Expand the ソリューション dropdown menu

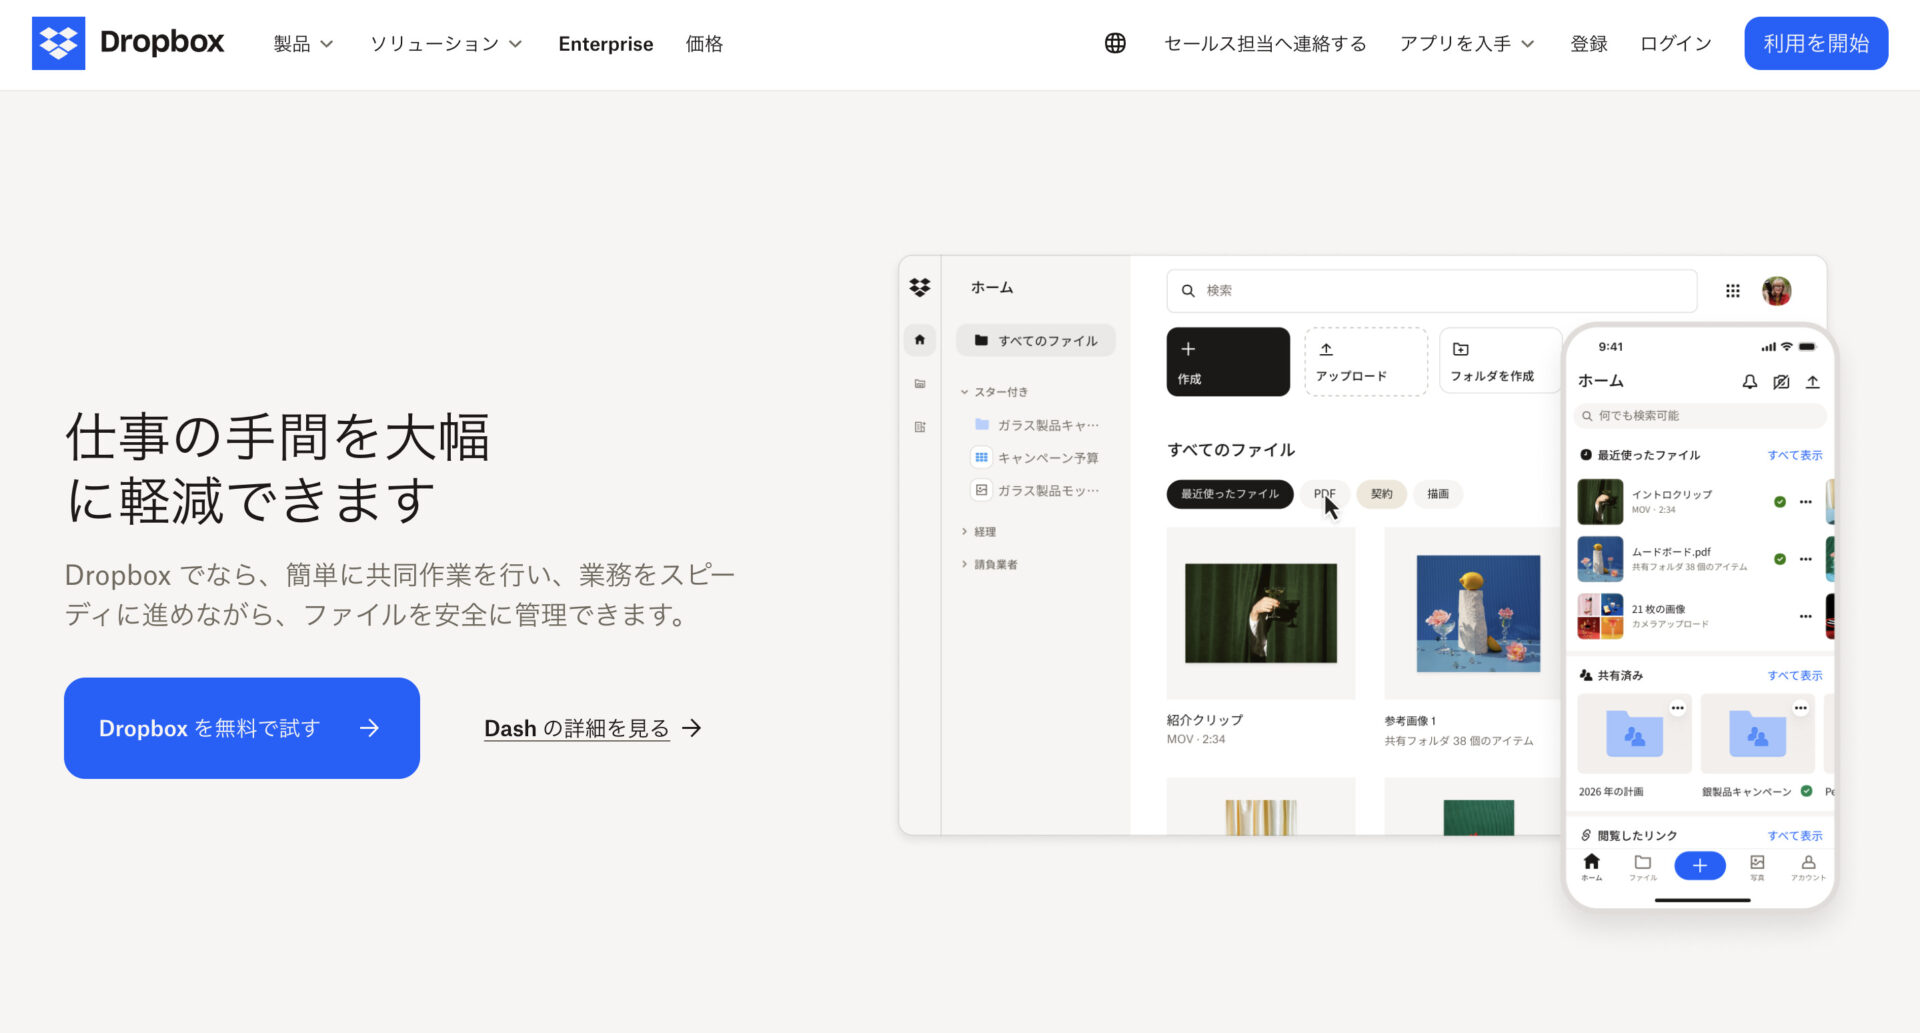pyautogui.click(x=446, y=44)
